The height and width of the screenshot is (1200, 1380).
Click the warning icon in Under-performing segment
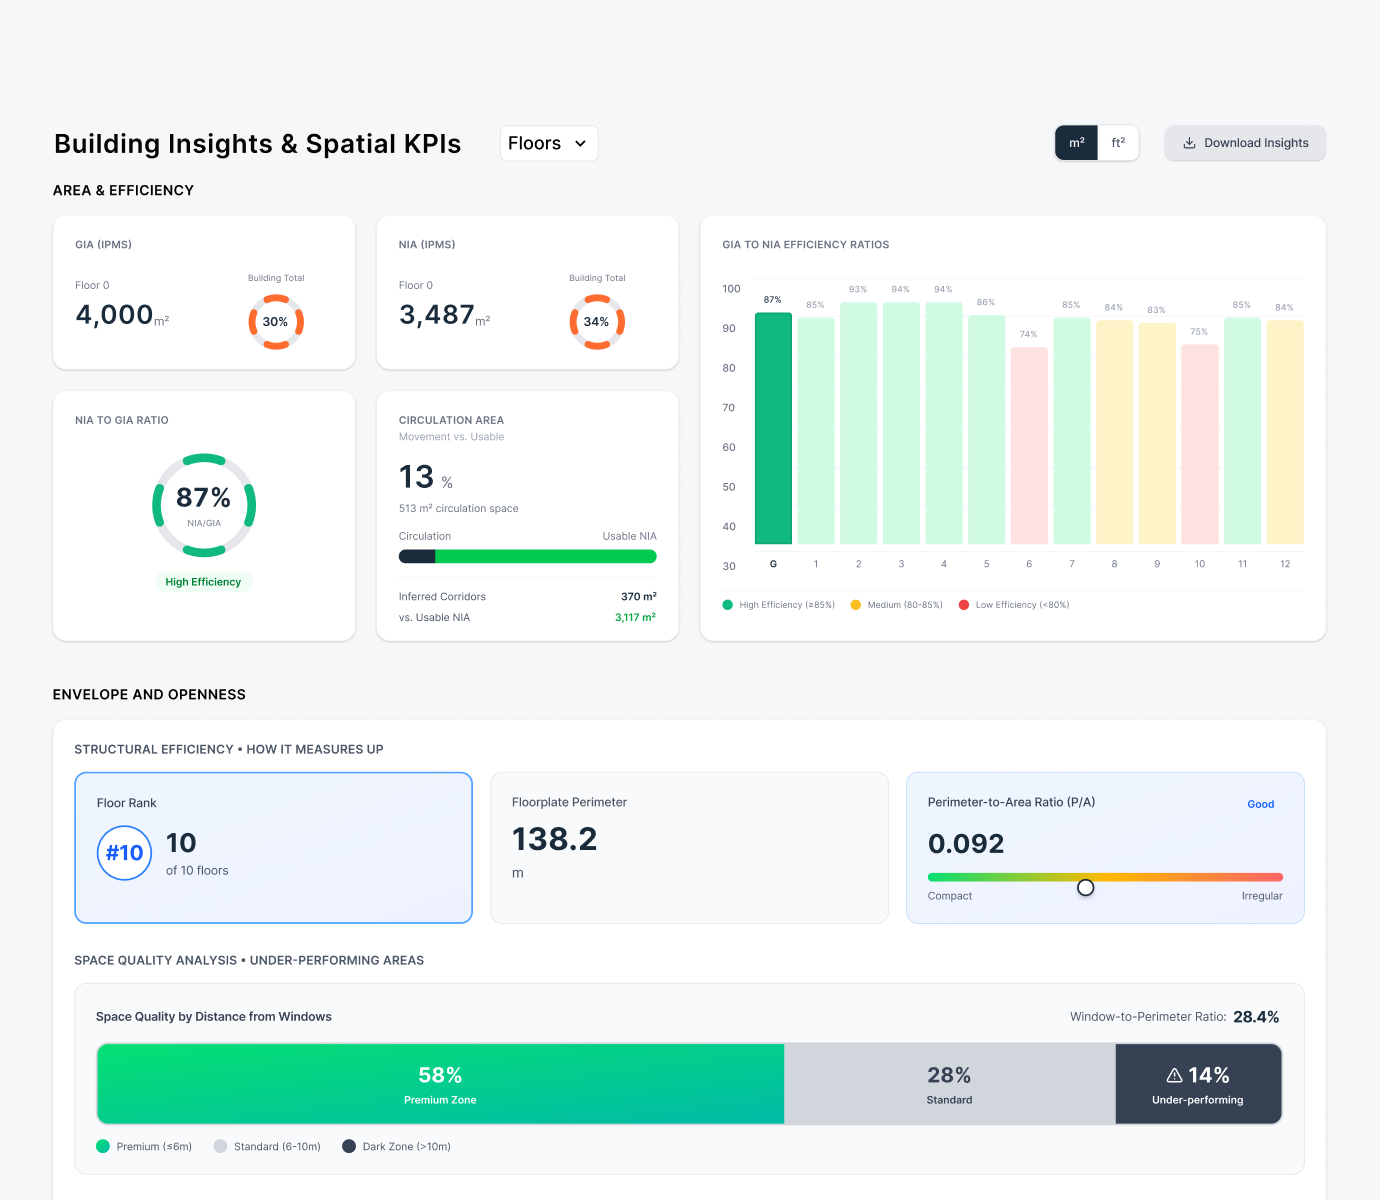(1173, 1075)
